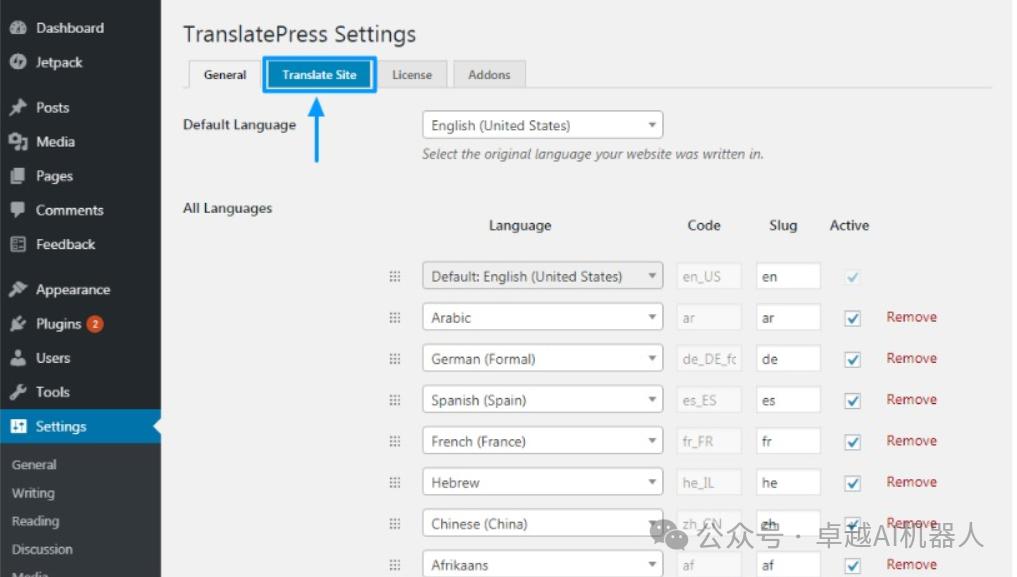Open the Arabic language dropdown
This screenshot has height=577, width=1017.
542,318
